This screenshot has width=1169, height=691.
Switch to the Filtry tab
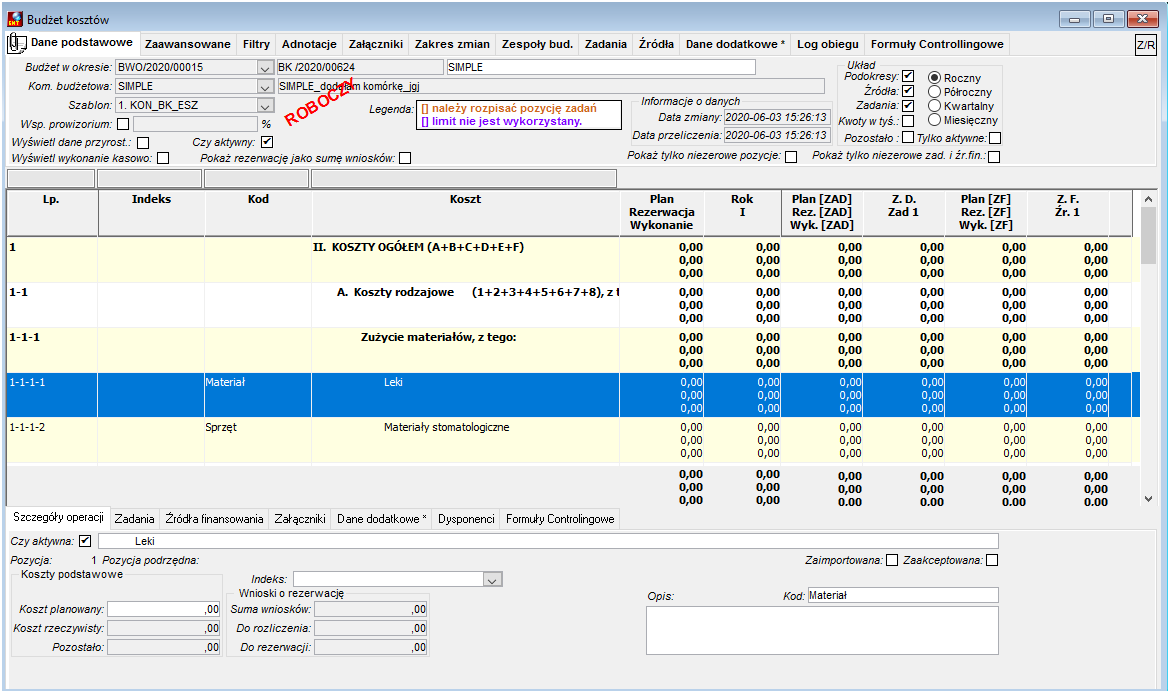[256, 44]
